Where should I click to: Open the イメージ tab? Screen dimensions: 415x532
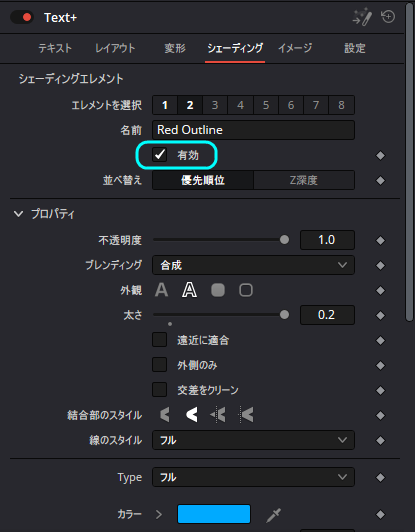coord(295,48)
